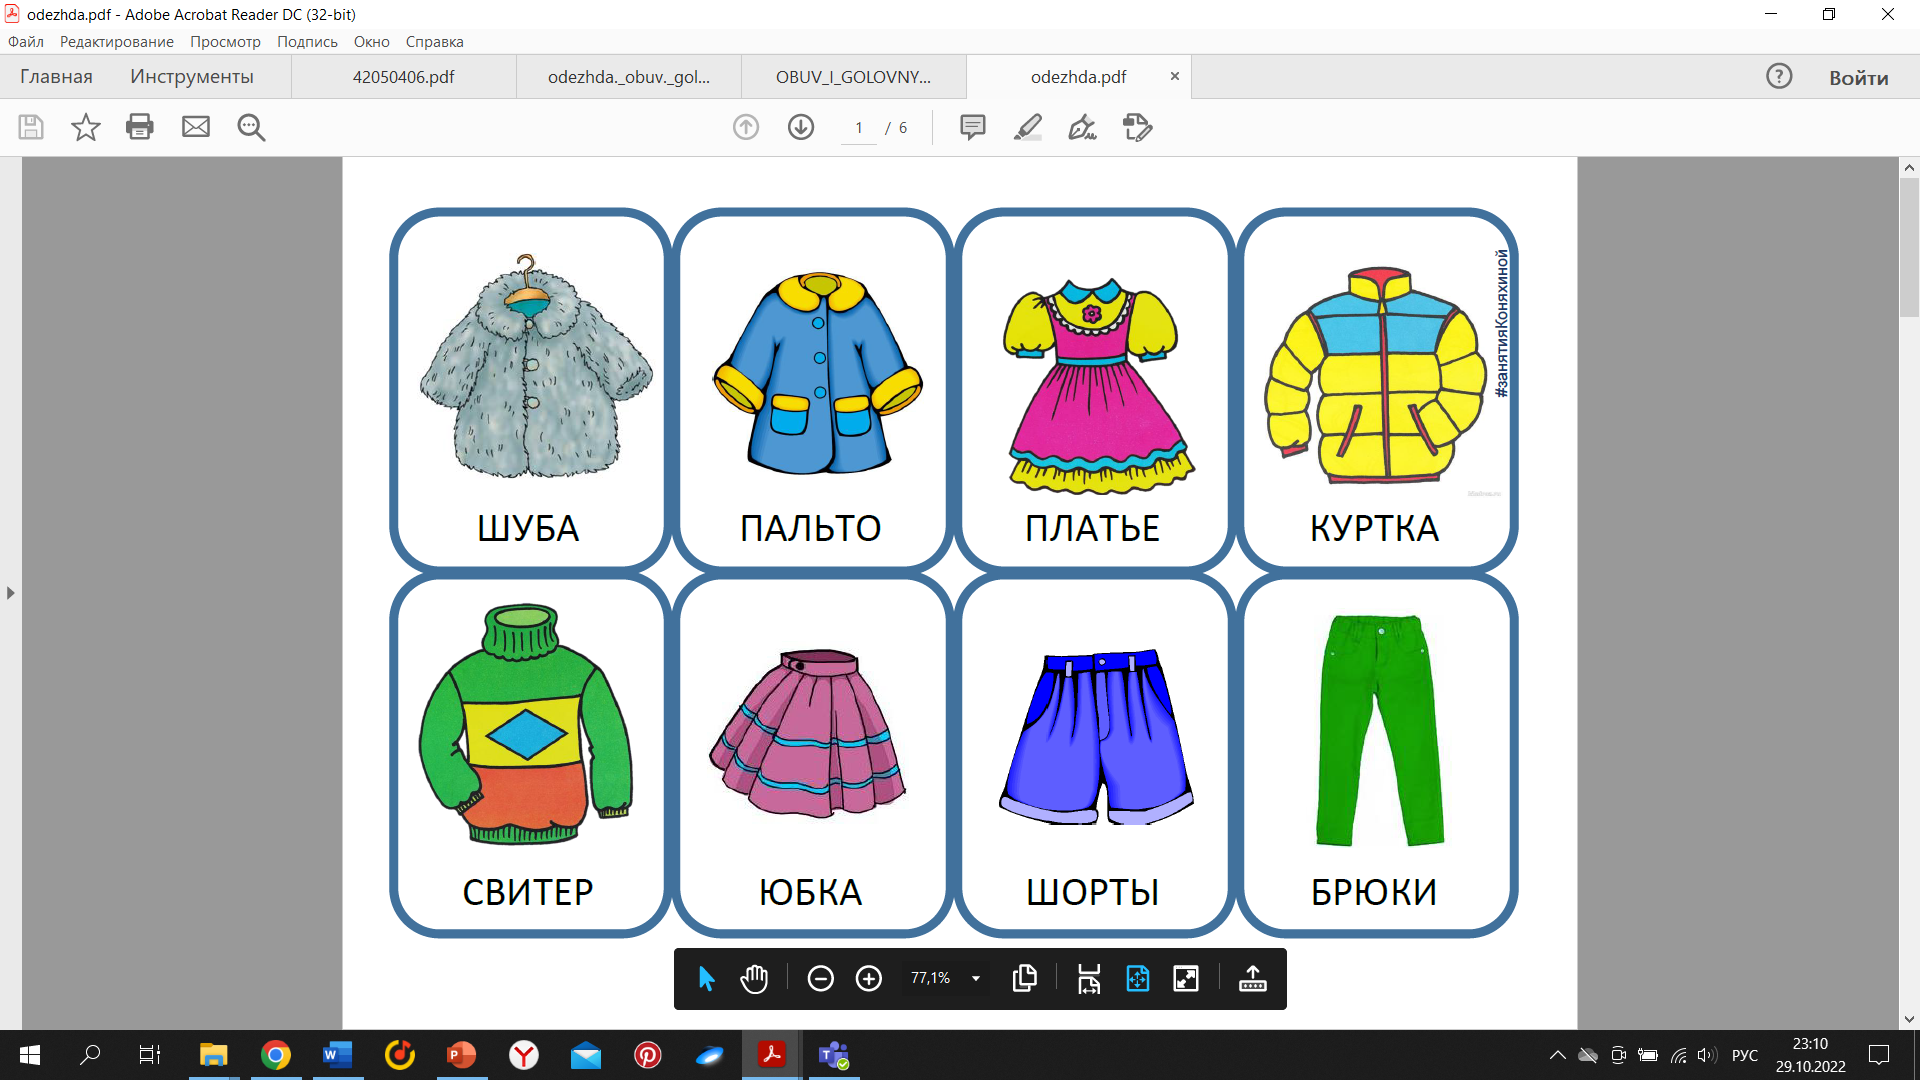1920x1080 pixels.
Task: Click the floating toolbar dock icon
Action: [x=1253, y=979]
